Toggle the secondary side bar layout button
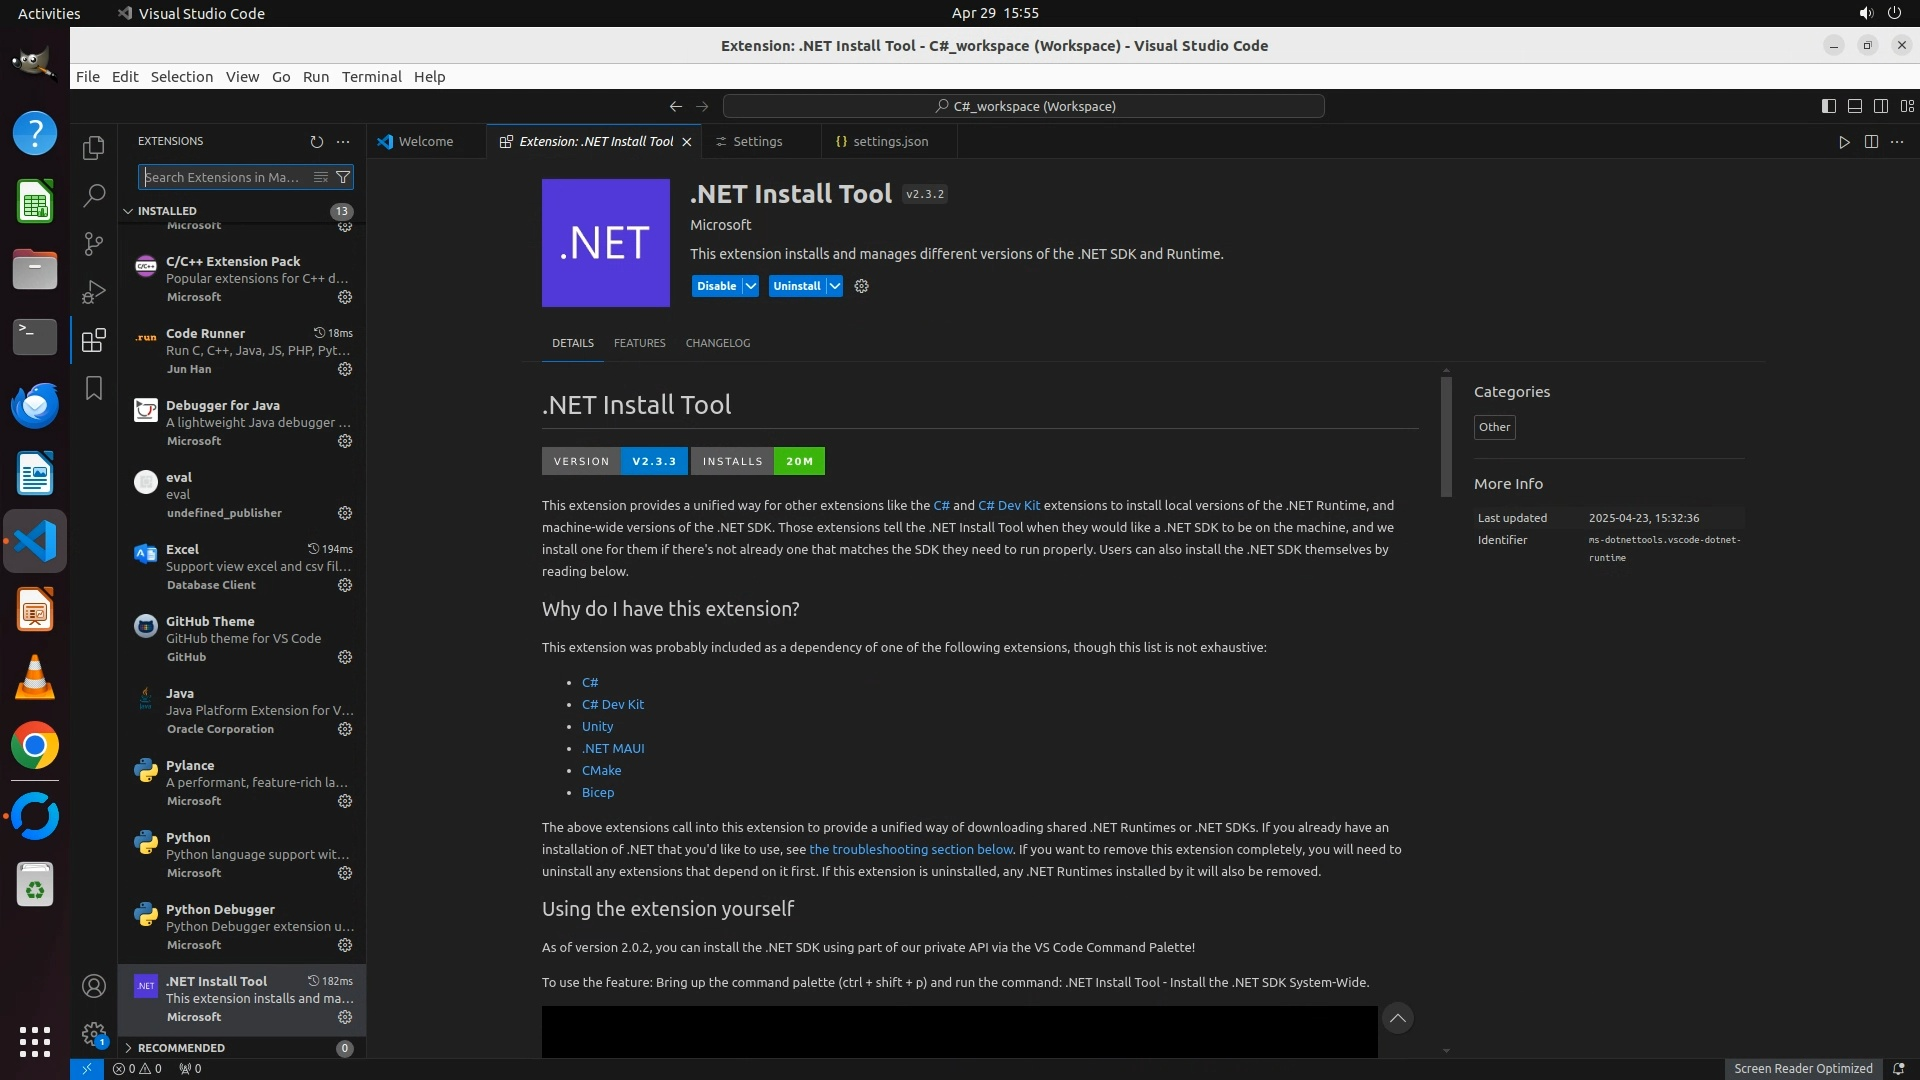The width and height of the screenshot is (1920, 1080). point(1880,106)
